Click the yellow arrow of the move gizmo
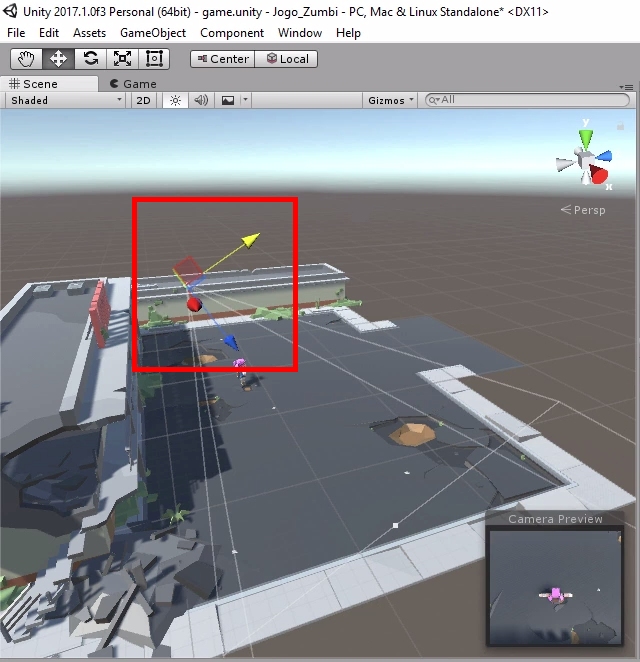 (249, 238)
